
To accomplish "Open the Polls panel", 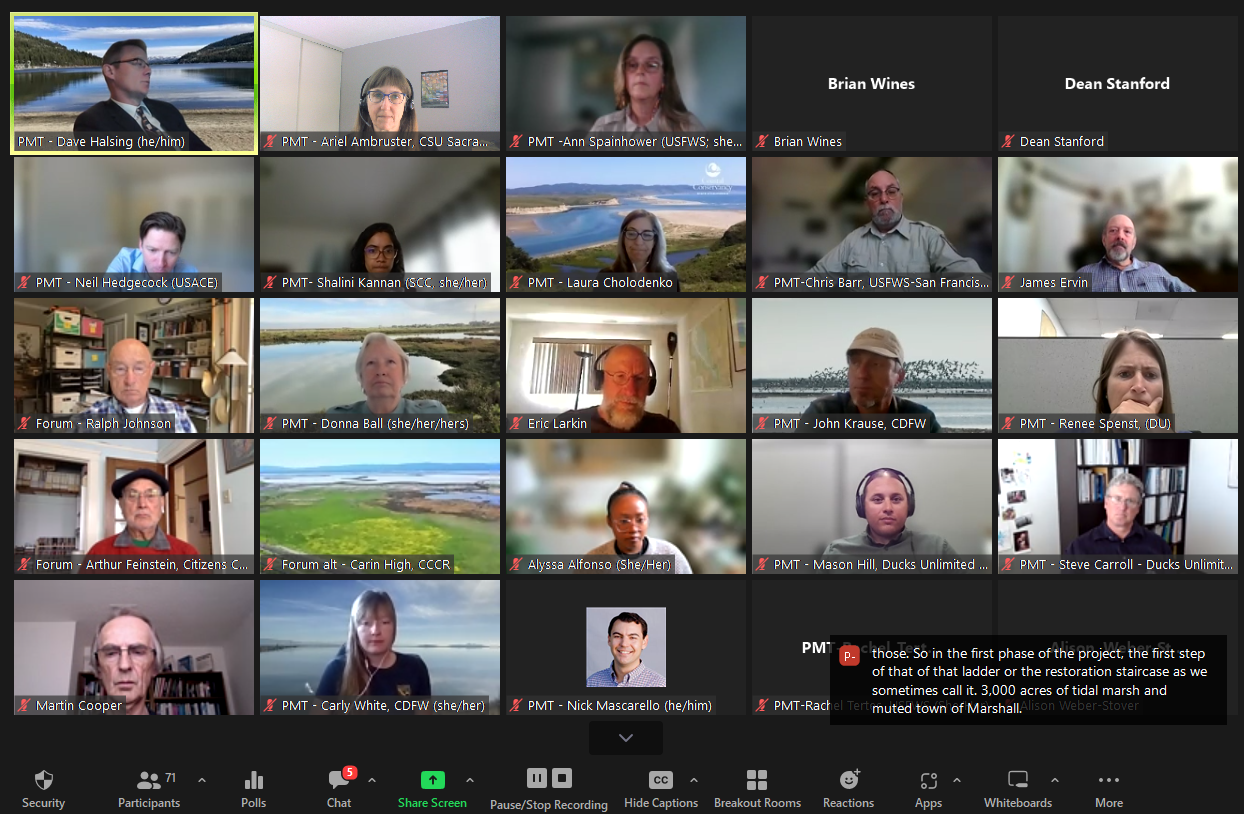I will (x=254, y=788).
